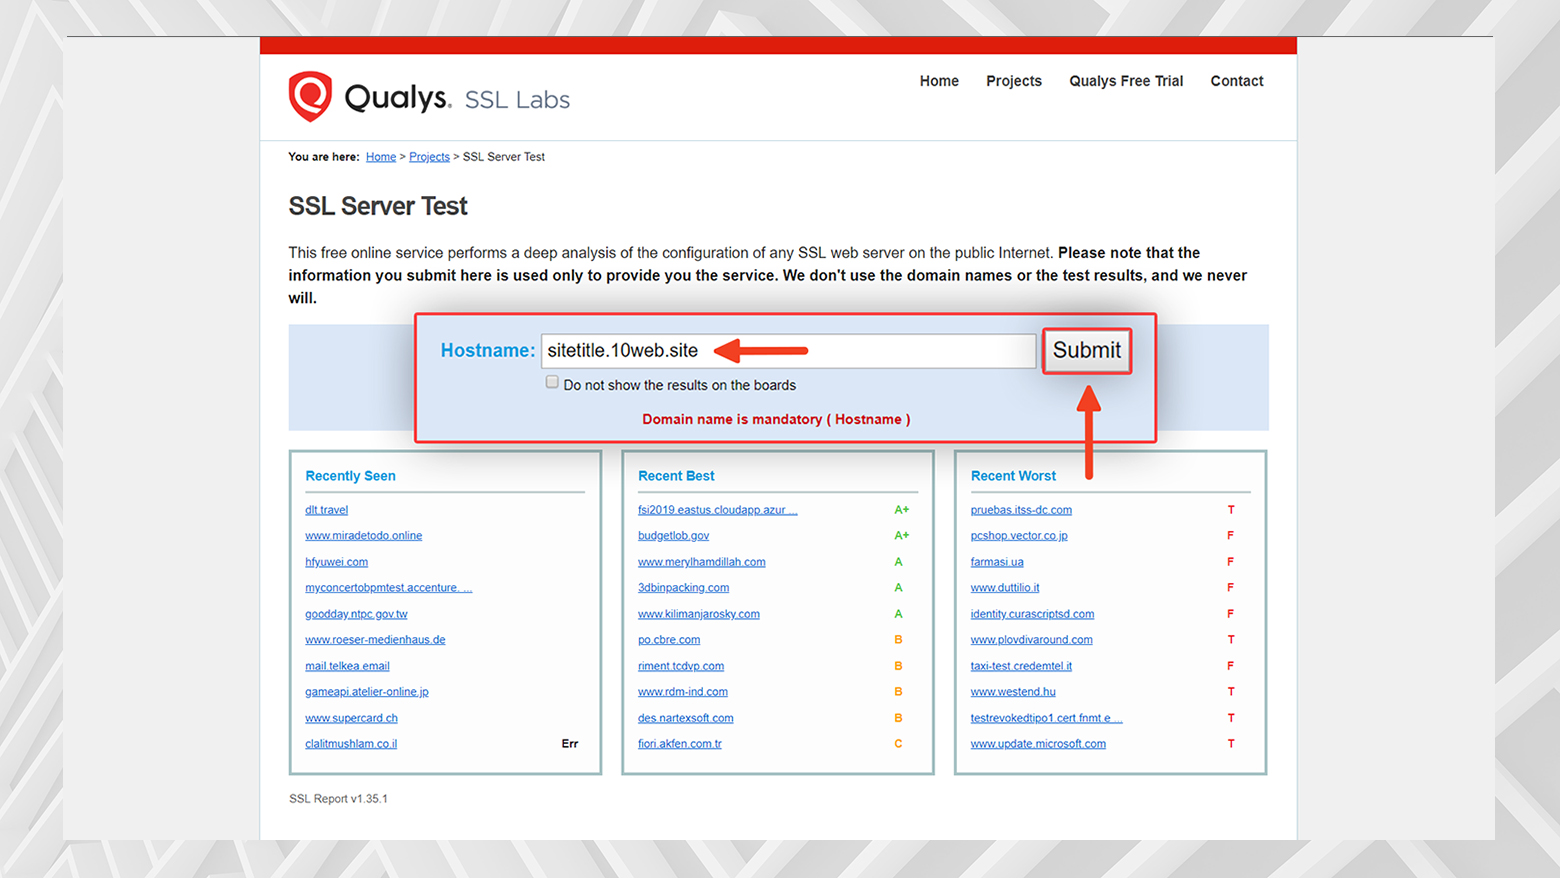This screenshot has width=1560, height=878.
Task: Click Projects in the breadcrumb trail
Action: click(429, 156)
